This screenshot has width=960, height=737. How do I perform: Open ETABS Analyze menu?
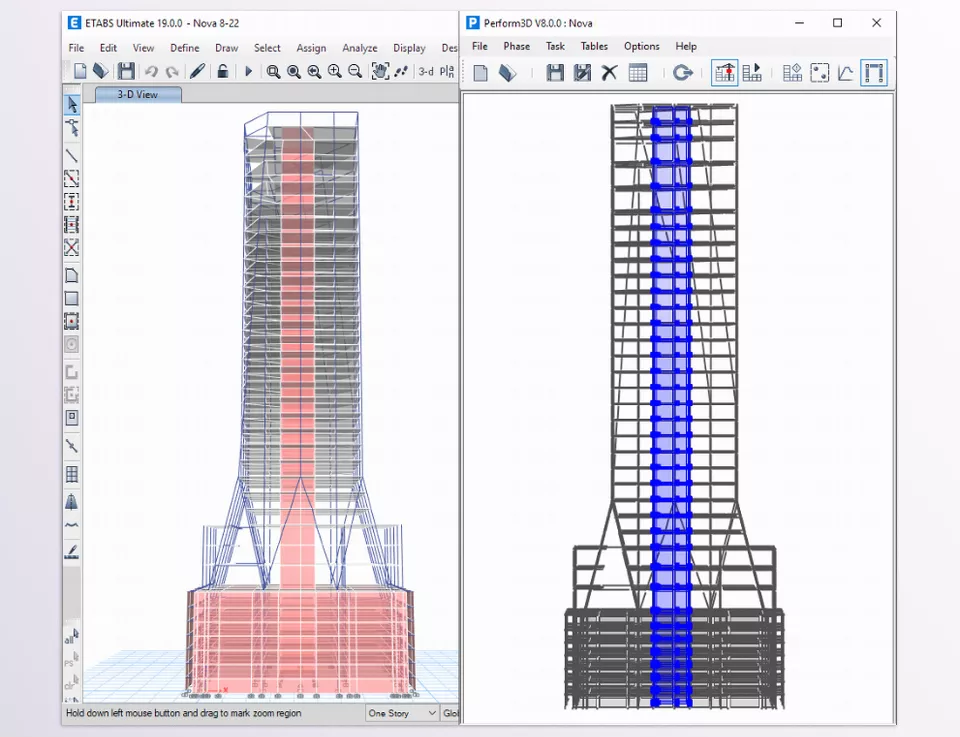(359, 48)
